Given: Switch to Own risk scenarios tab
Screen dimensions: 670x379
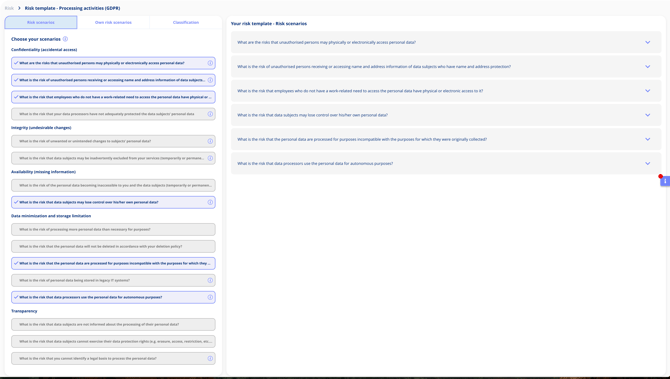Looking at the screenshot, I should [113, 22].
